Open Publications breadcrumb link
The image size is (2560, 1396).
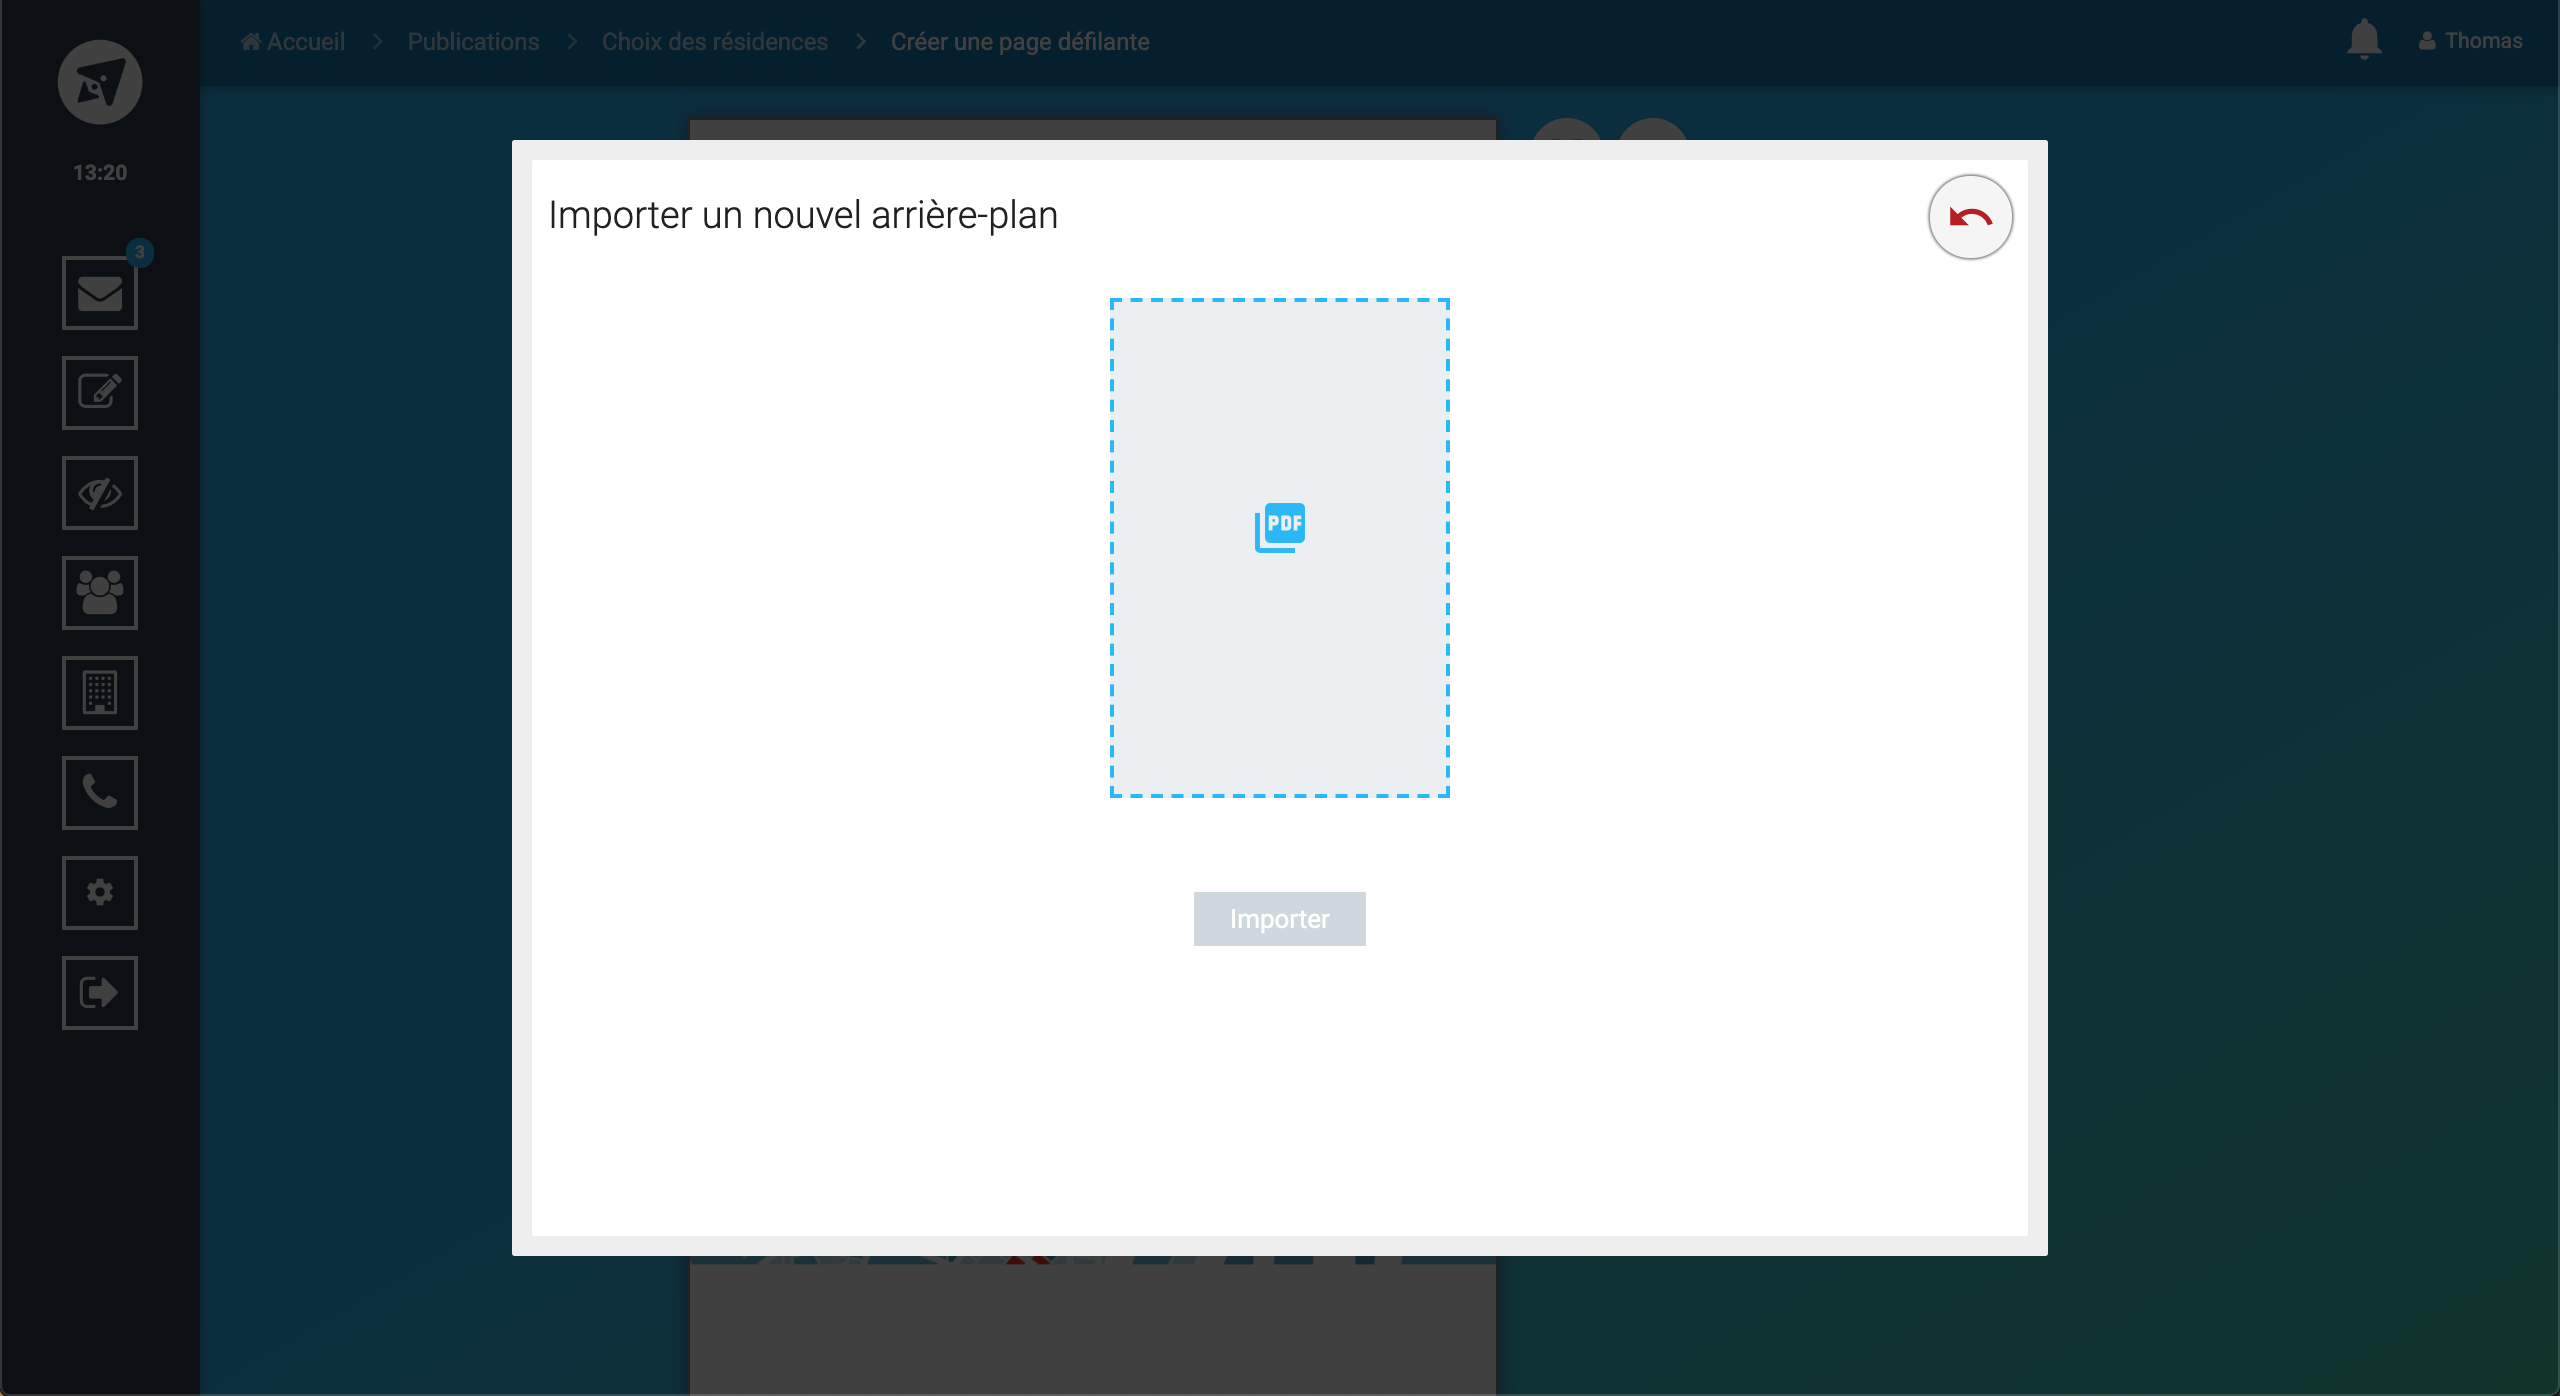pyautogui.click(x=473, y=42)
